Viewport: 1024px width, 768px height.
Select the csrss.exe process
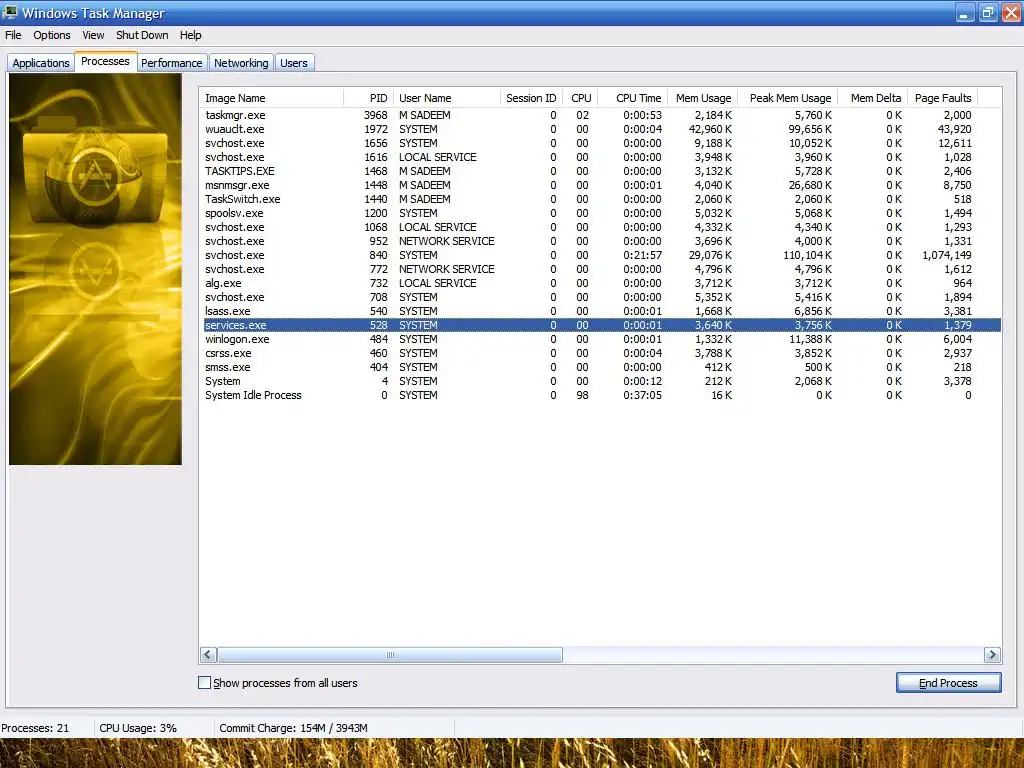point(602,353)
